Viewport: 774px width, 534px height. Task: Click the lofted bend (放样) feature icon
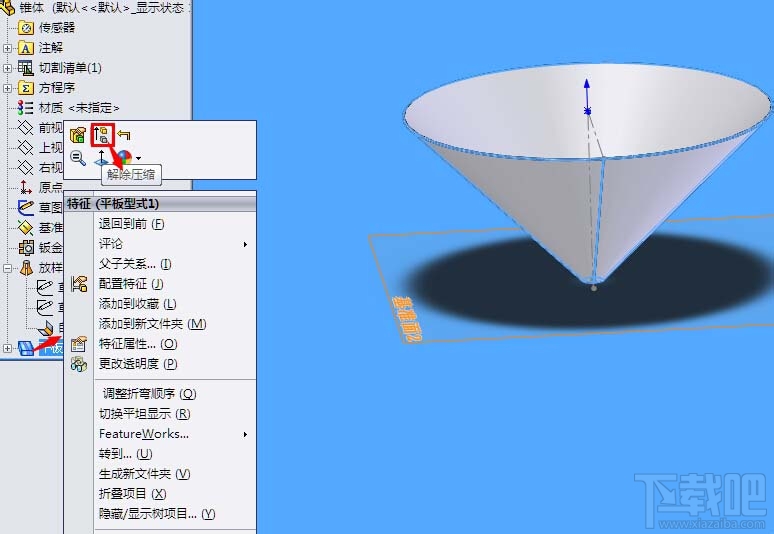click(x=26, y=268)
